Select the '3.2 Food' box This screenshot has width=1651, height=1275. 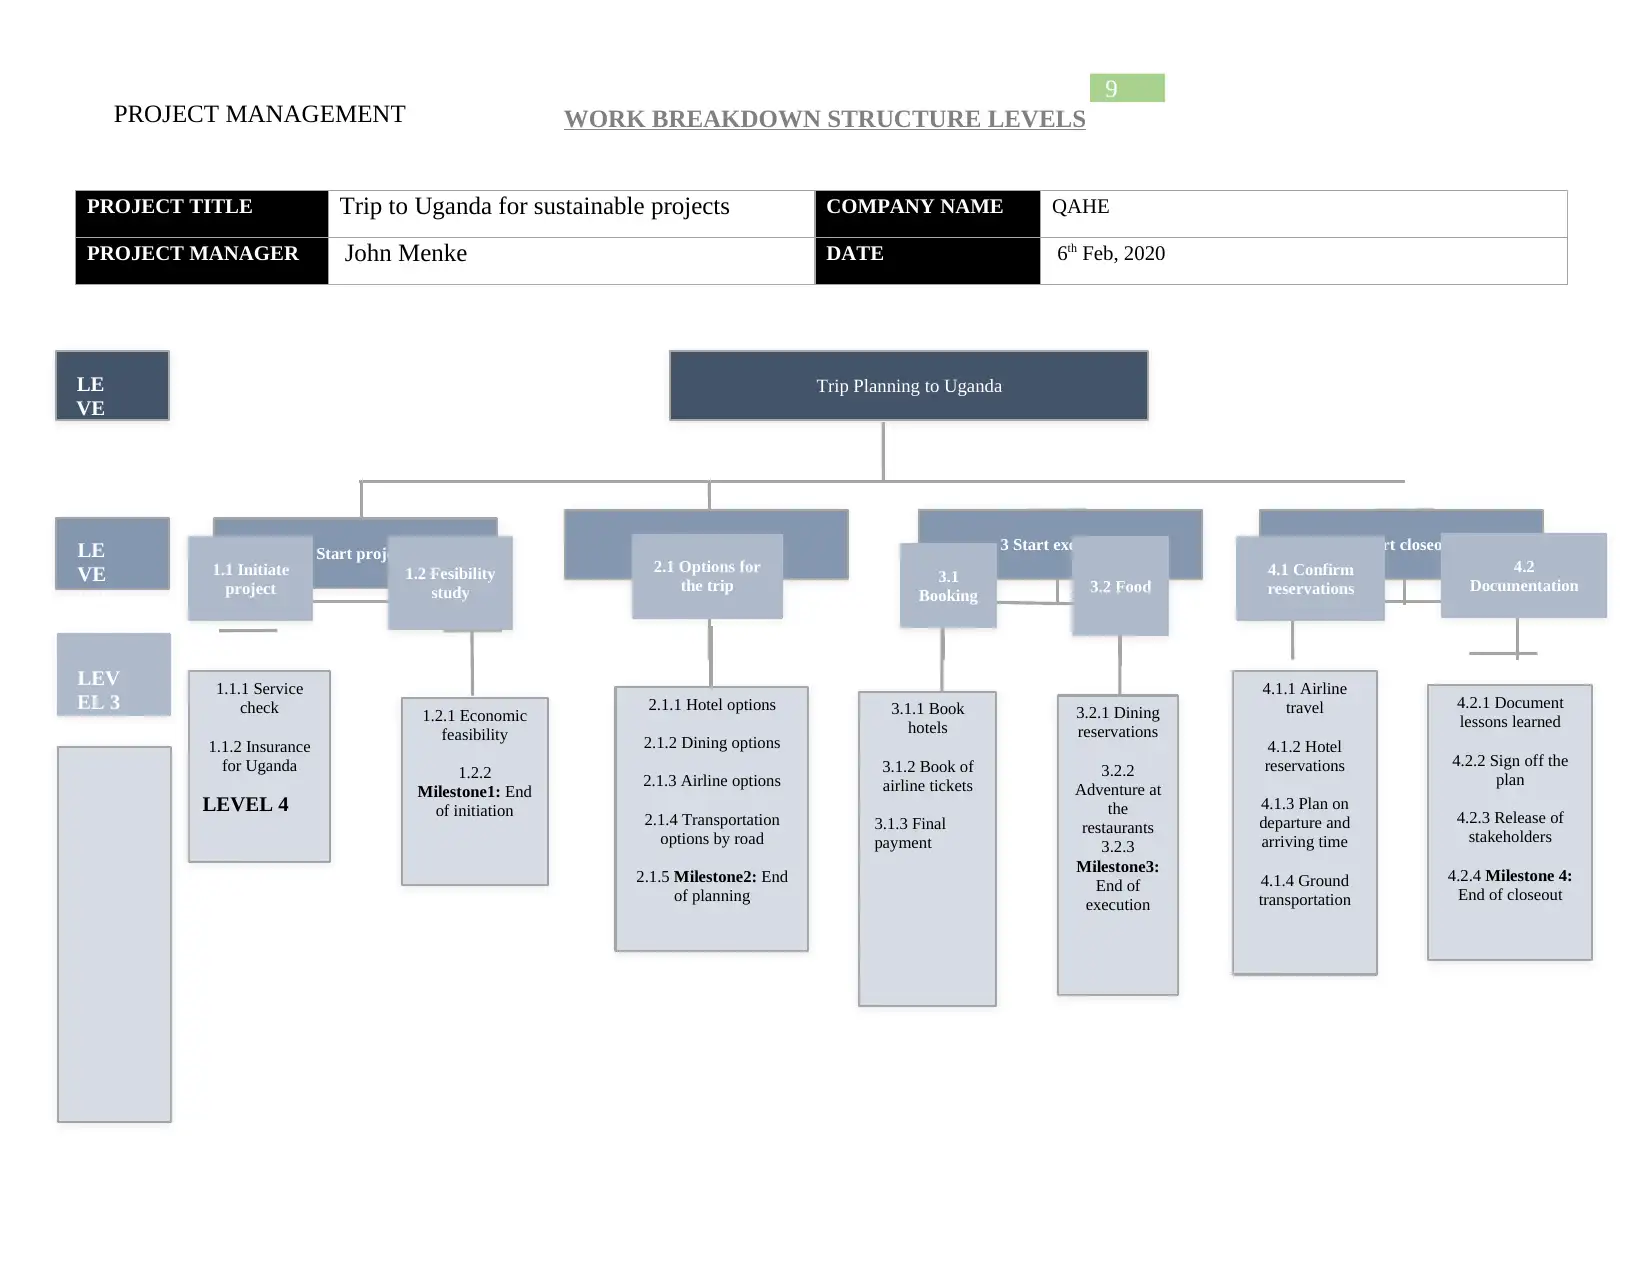click(1120, 586)
